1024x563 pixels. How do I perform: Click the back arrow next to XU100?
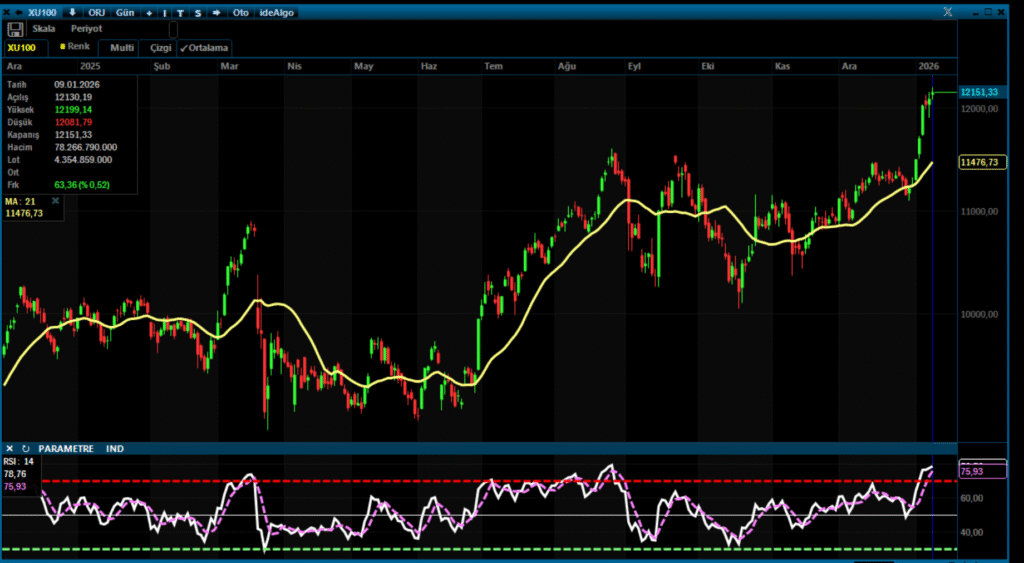click(x=18, y=12)
